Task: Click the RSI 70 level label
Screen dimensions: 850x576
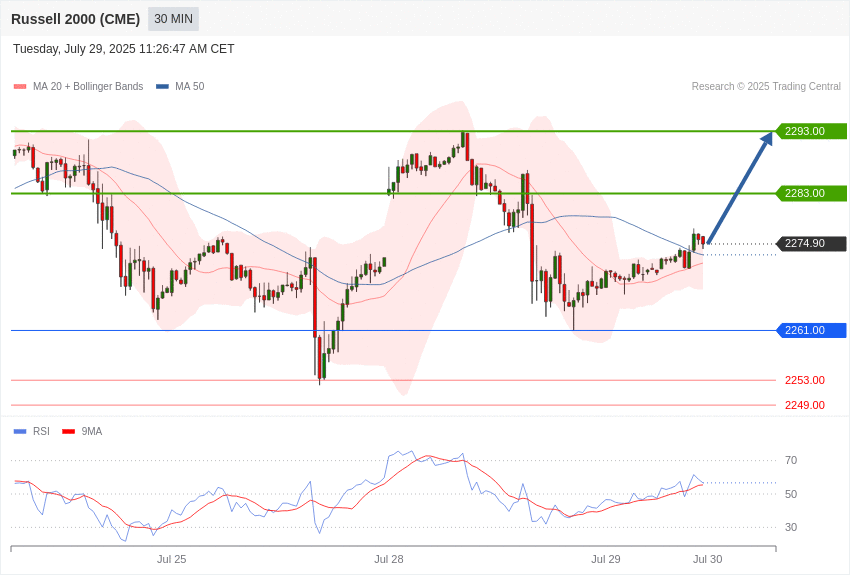Action: coord(791,461)
